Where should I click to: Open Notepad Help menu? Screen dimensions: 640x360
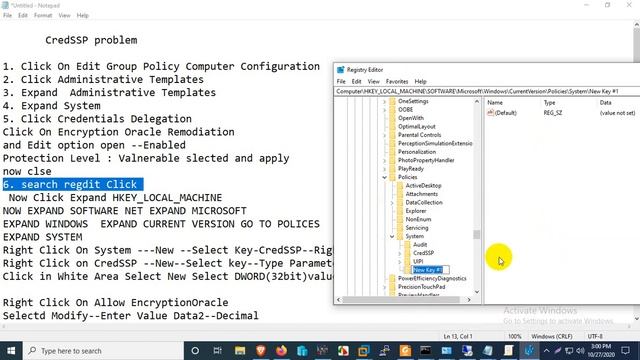[82, 16]
